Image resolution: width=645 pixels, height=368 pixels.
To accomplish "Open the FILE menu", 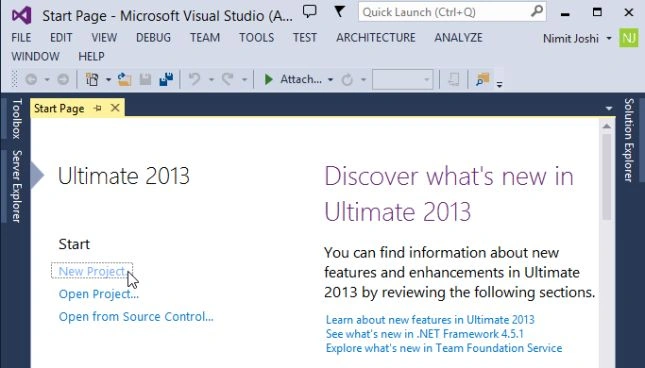I will coord(21,38).
